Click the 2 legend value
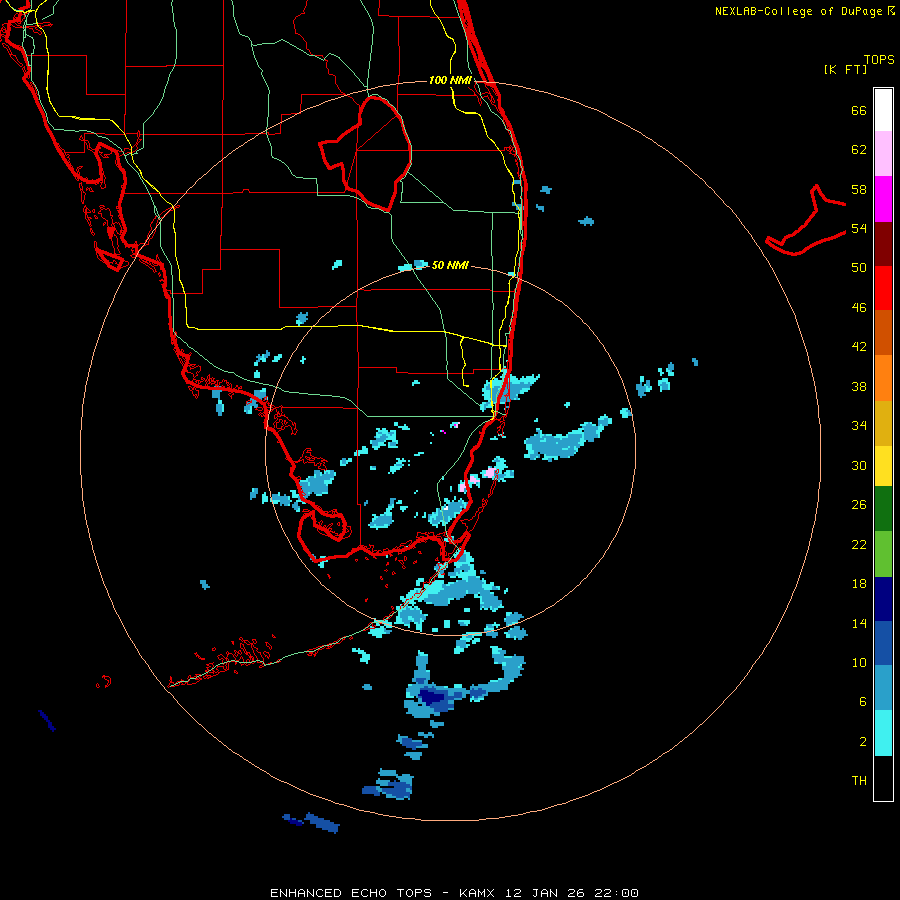Screen dimensions: 900x900 863,742
